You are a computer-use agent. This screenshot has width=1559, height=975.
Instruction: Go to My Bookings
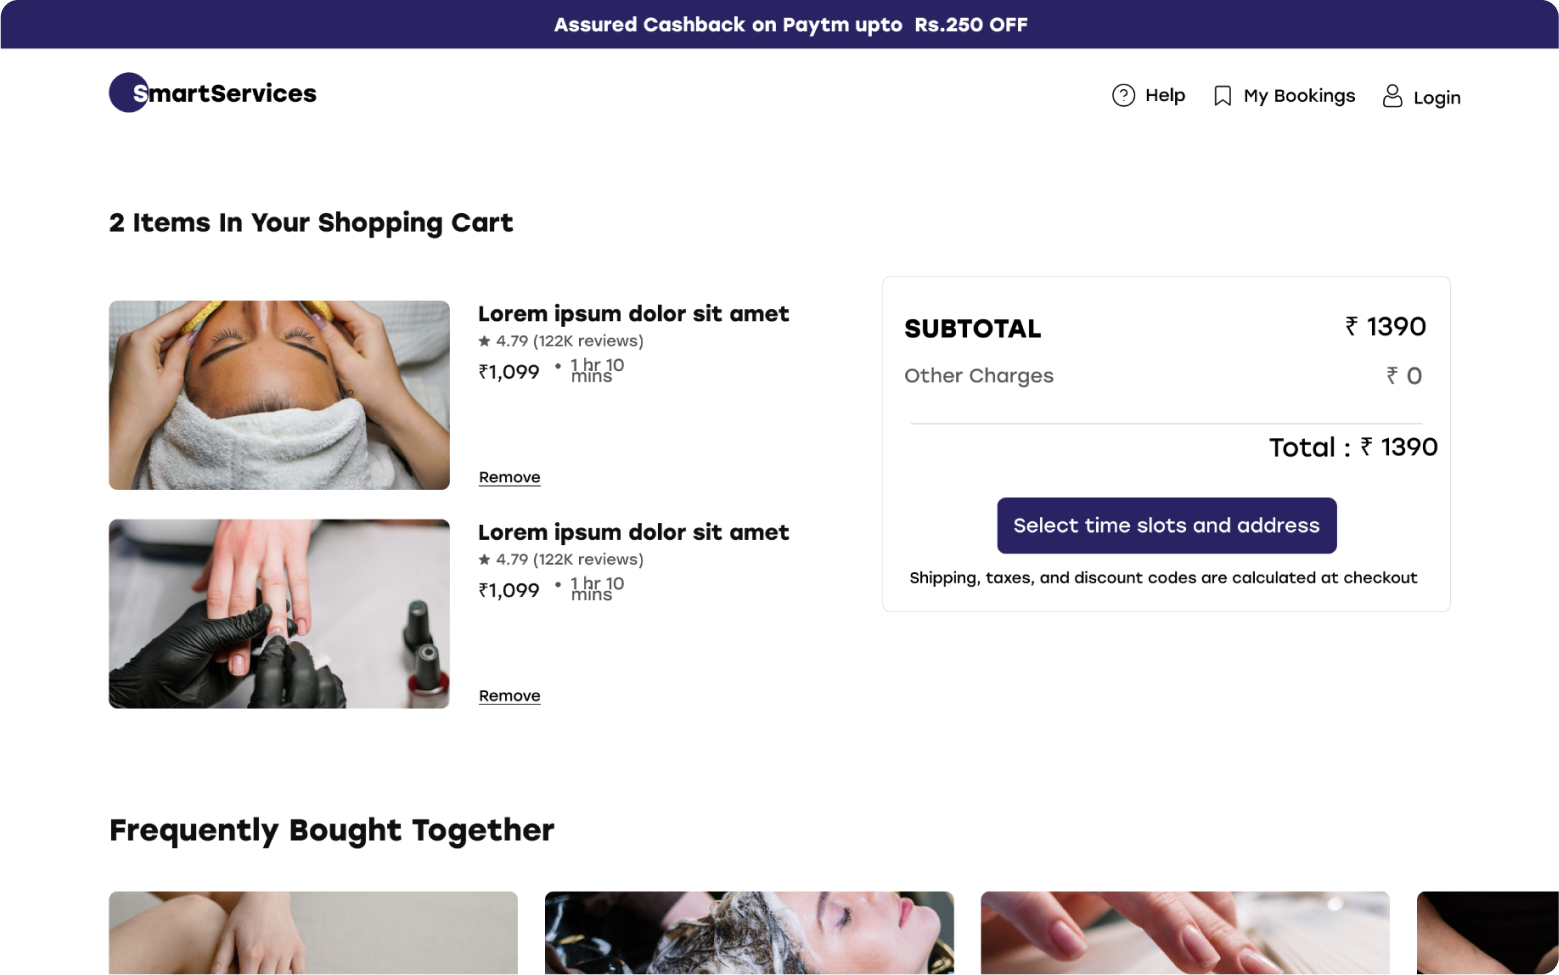[1299, 96]
